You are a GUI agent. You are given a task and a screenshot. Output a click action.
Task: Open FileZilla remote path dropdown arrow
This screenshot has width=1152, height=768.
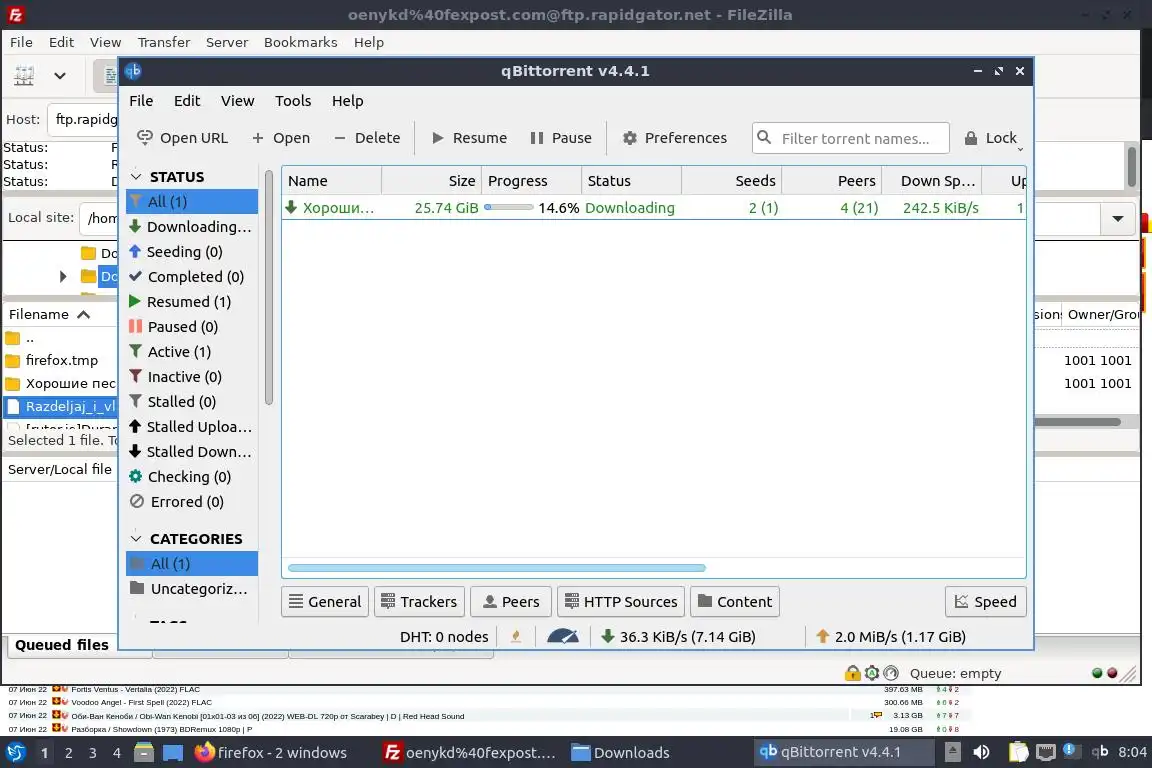(x=1117, y=218)
